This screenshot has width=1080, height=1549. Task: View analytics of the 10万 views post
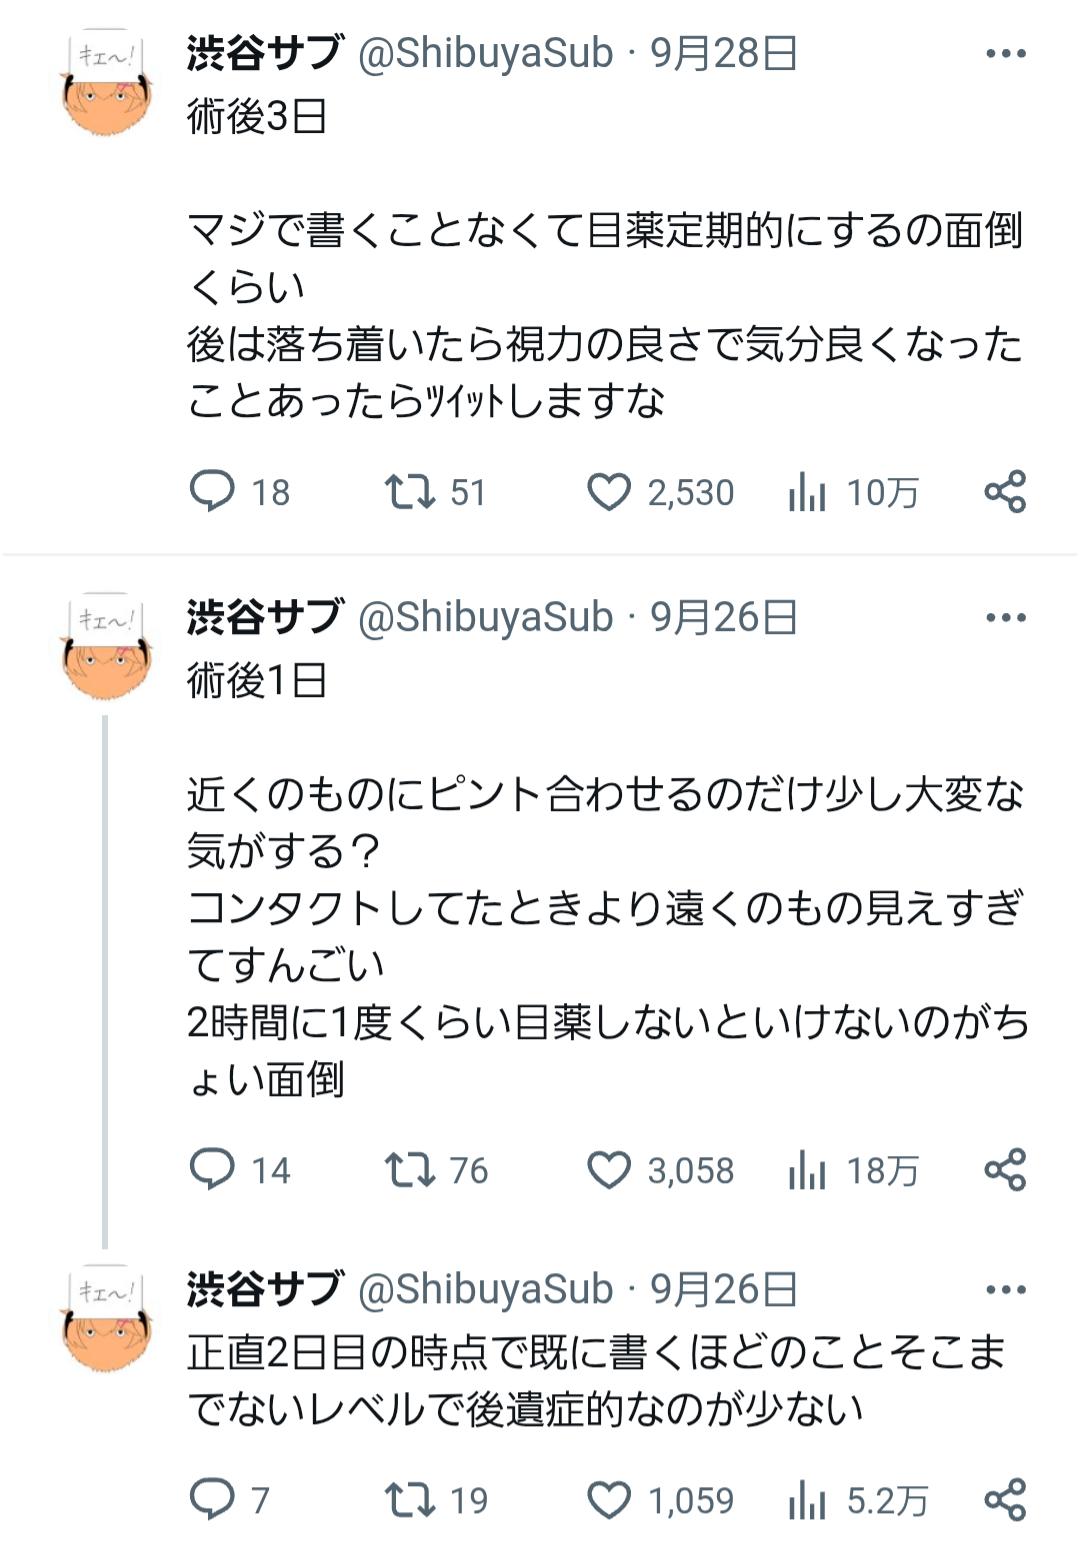pyautogui.click(x=808, y=492)
